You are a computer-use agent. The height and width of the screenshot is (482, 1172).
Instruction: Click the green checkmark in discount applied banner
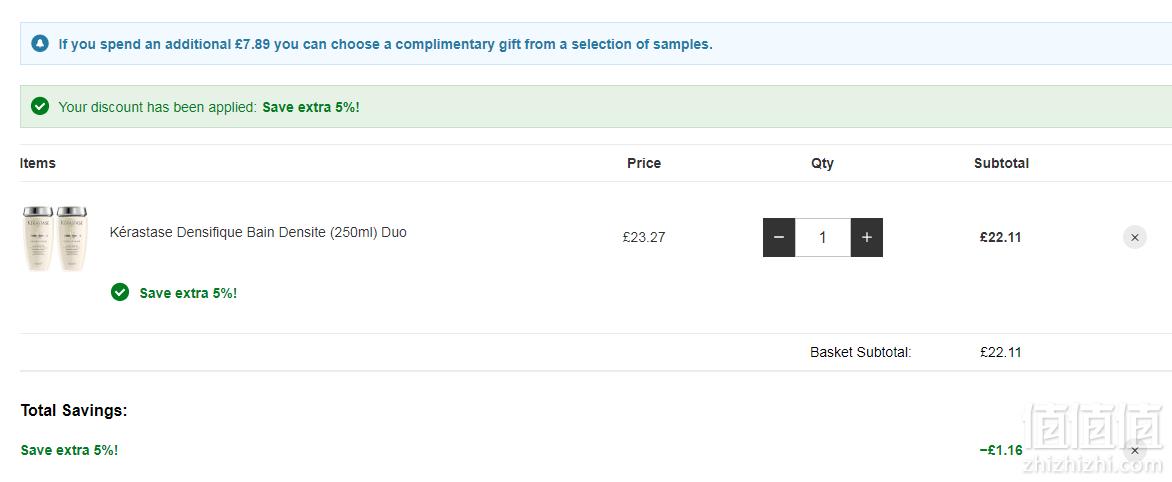[40, 106]
